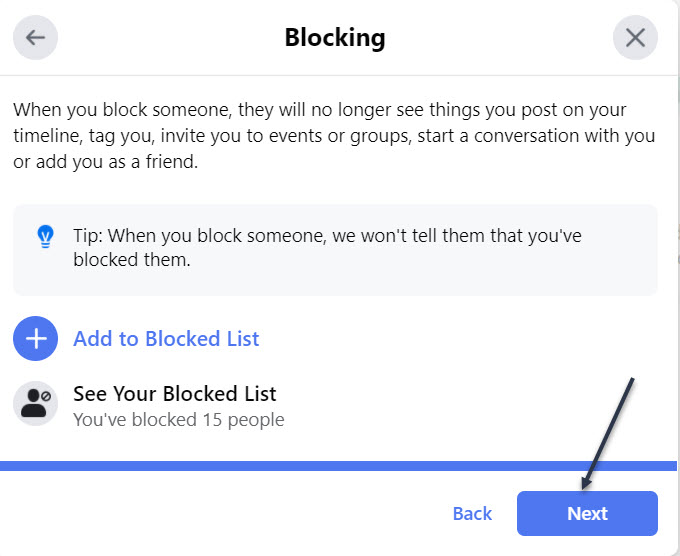Click the back arrow icon in header
The width and height of the screenshot is (680, 556).
click(x=36, y=38)
